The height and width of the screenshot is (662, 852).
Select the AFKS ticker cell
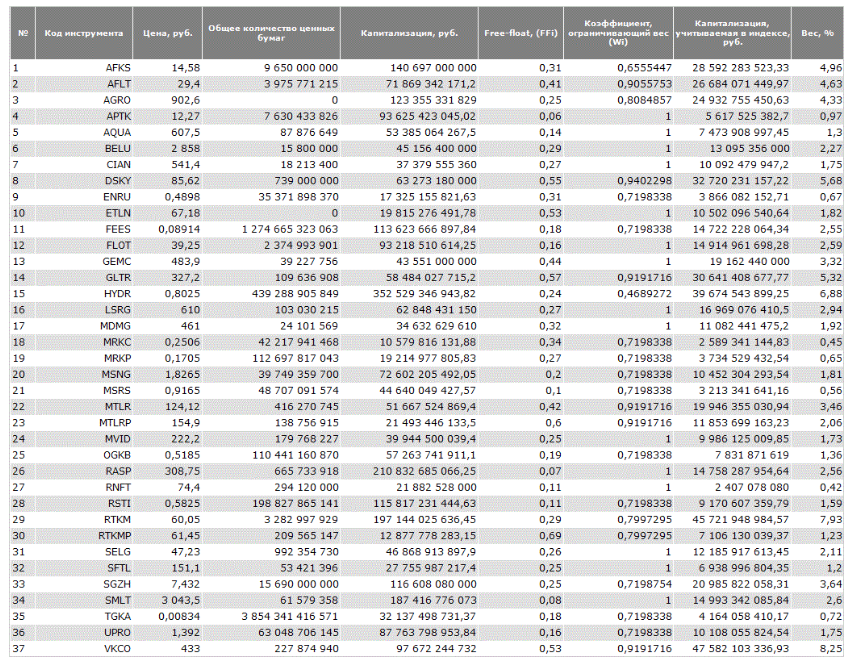point(118,67)
